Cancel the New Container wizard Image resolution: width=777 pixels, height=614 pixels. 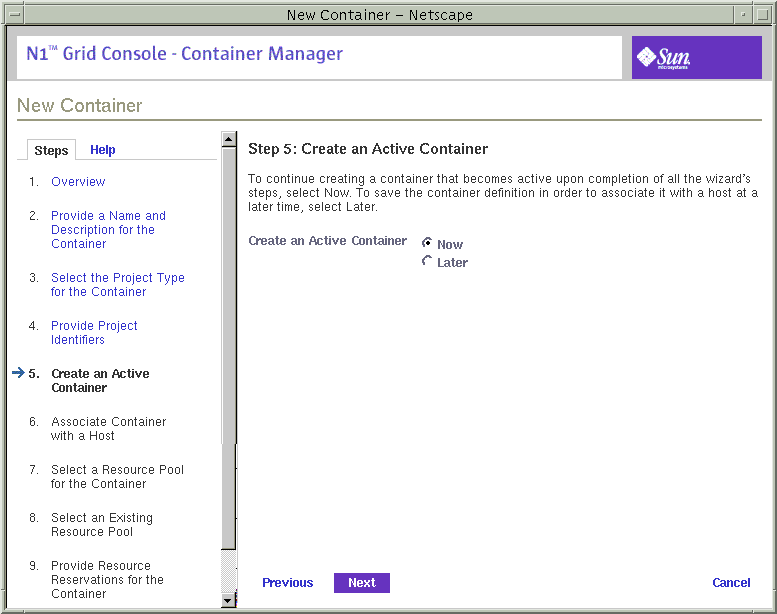point(731,583)
